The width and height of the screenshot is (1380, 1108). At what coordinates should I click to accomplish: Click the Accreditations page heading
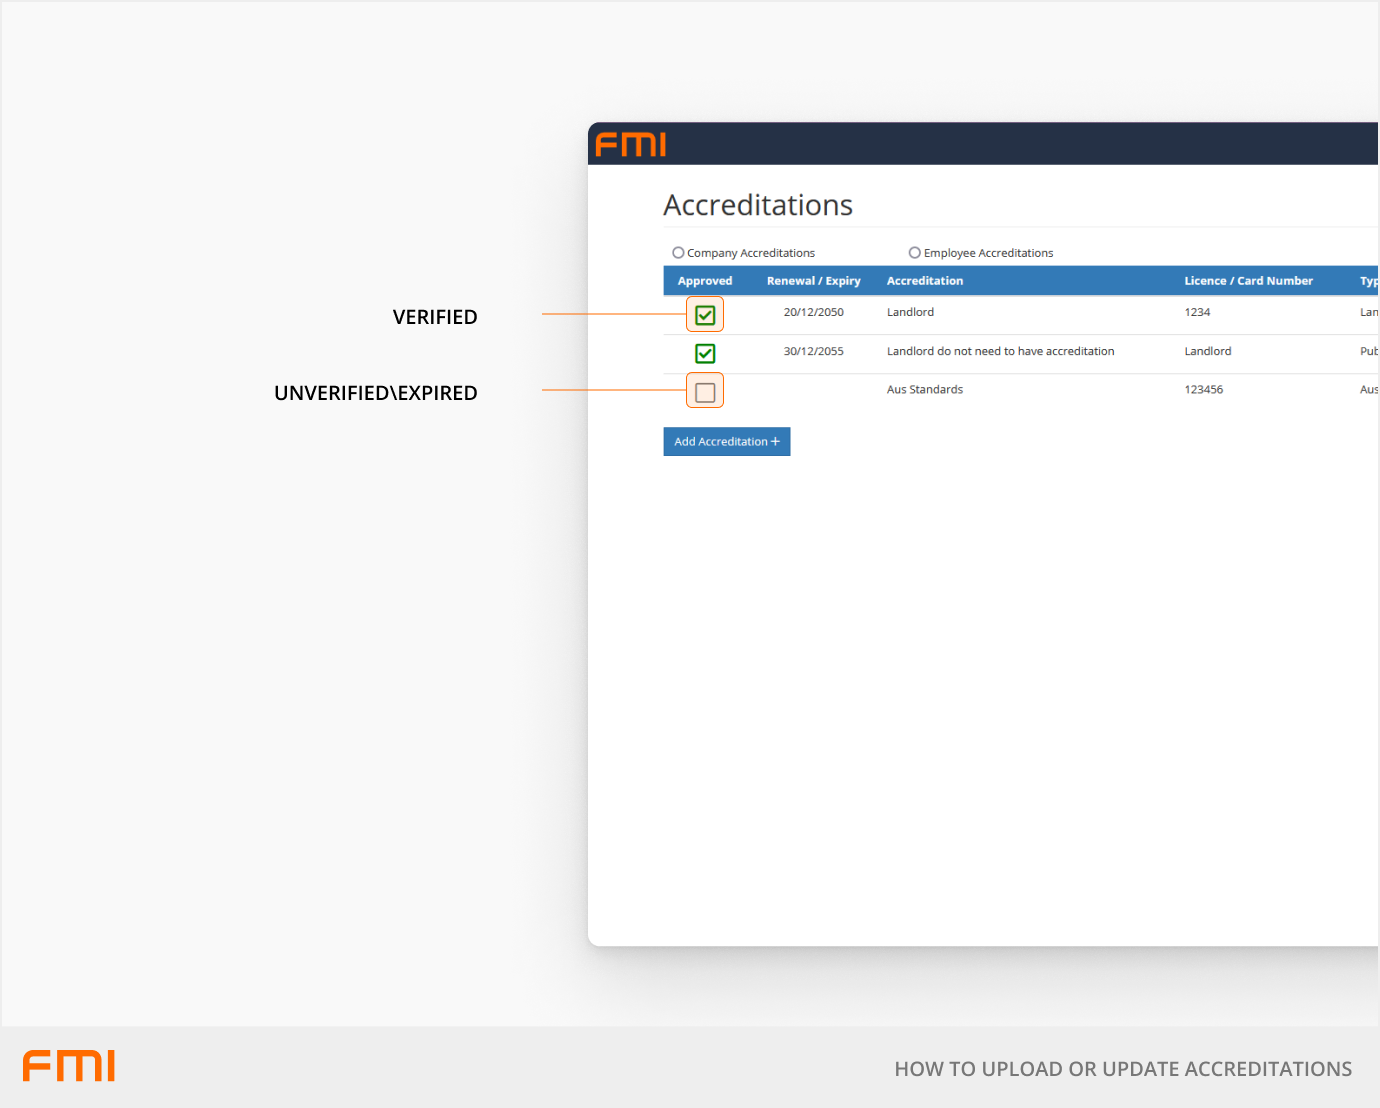(x=758, y=205)
